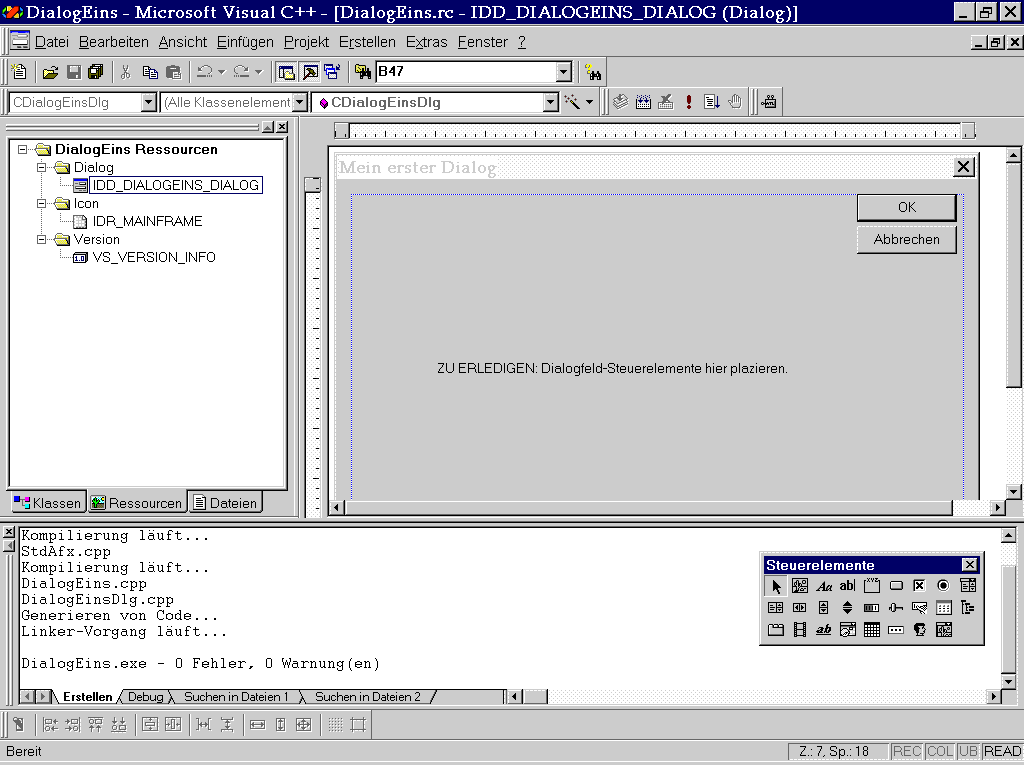Select IDR_MAINFRAME icon resource
The width and height of the screenshot is (1024, 765).
point(147,221)
